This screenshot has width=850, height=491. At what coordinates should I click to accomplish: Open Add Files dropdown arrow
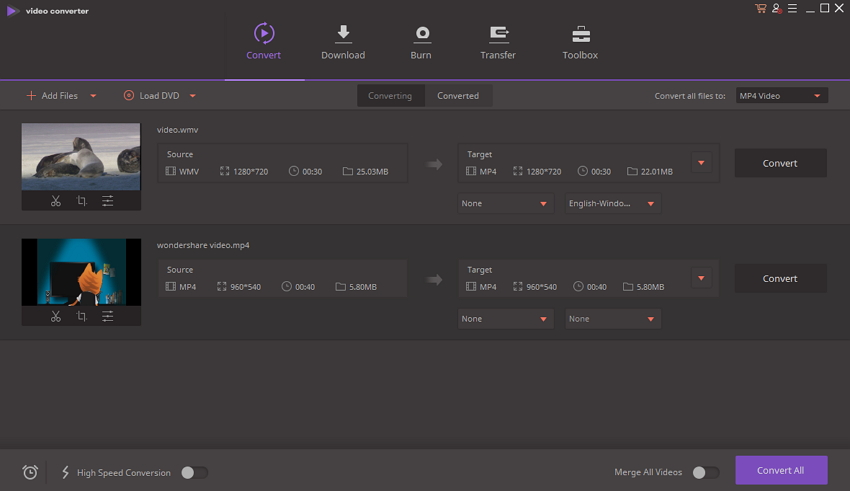coord(93,96)
